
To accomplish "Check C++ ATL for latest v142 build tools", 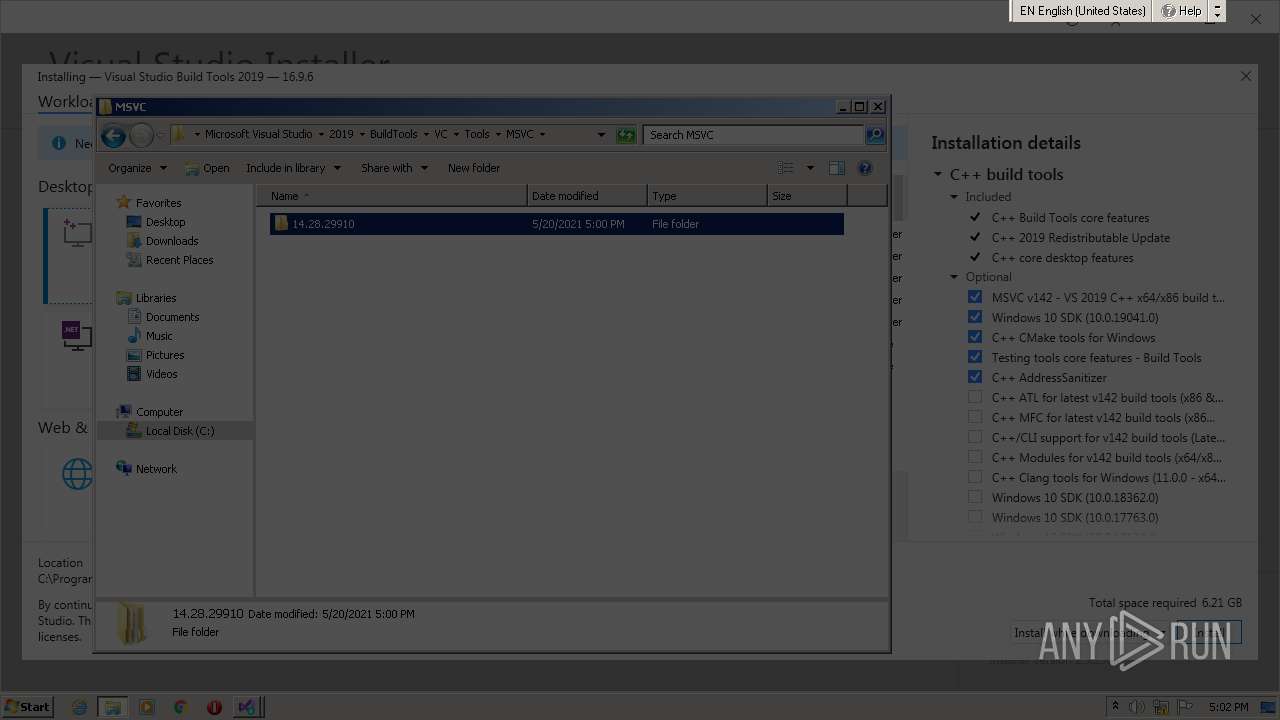I will tap(975, 397).
